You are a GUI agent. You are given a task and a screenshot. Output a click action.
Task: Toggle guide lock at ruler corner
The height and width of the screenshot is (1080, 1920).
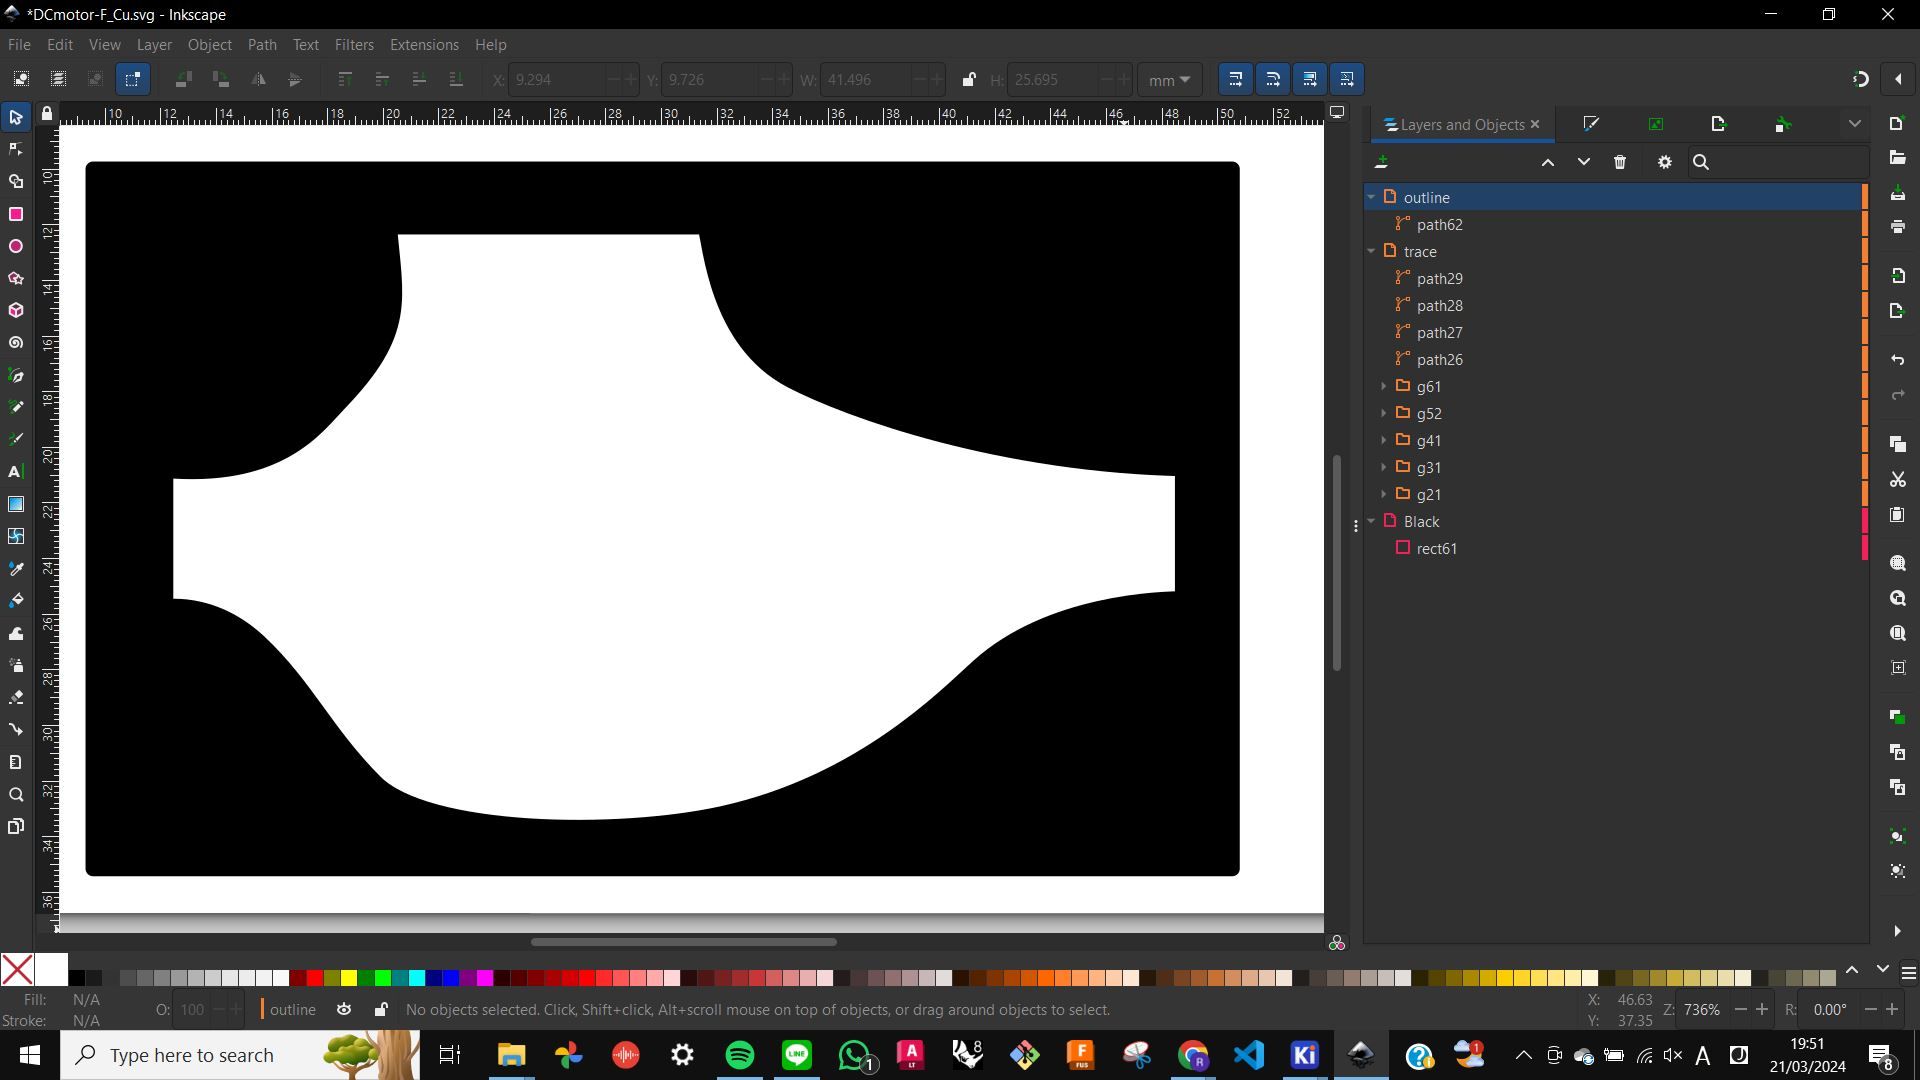coord(47,114)
